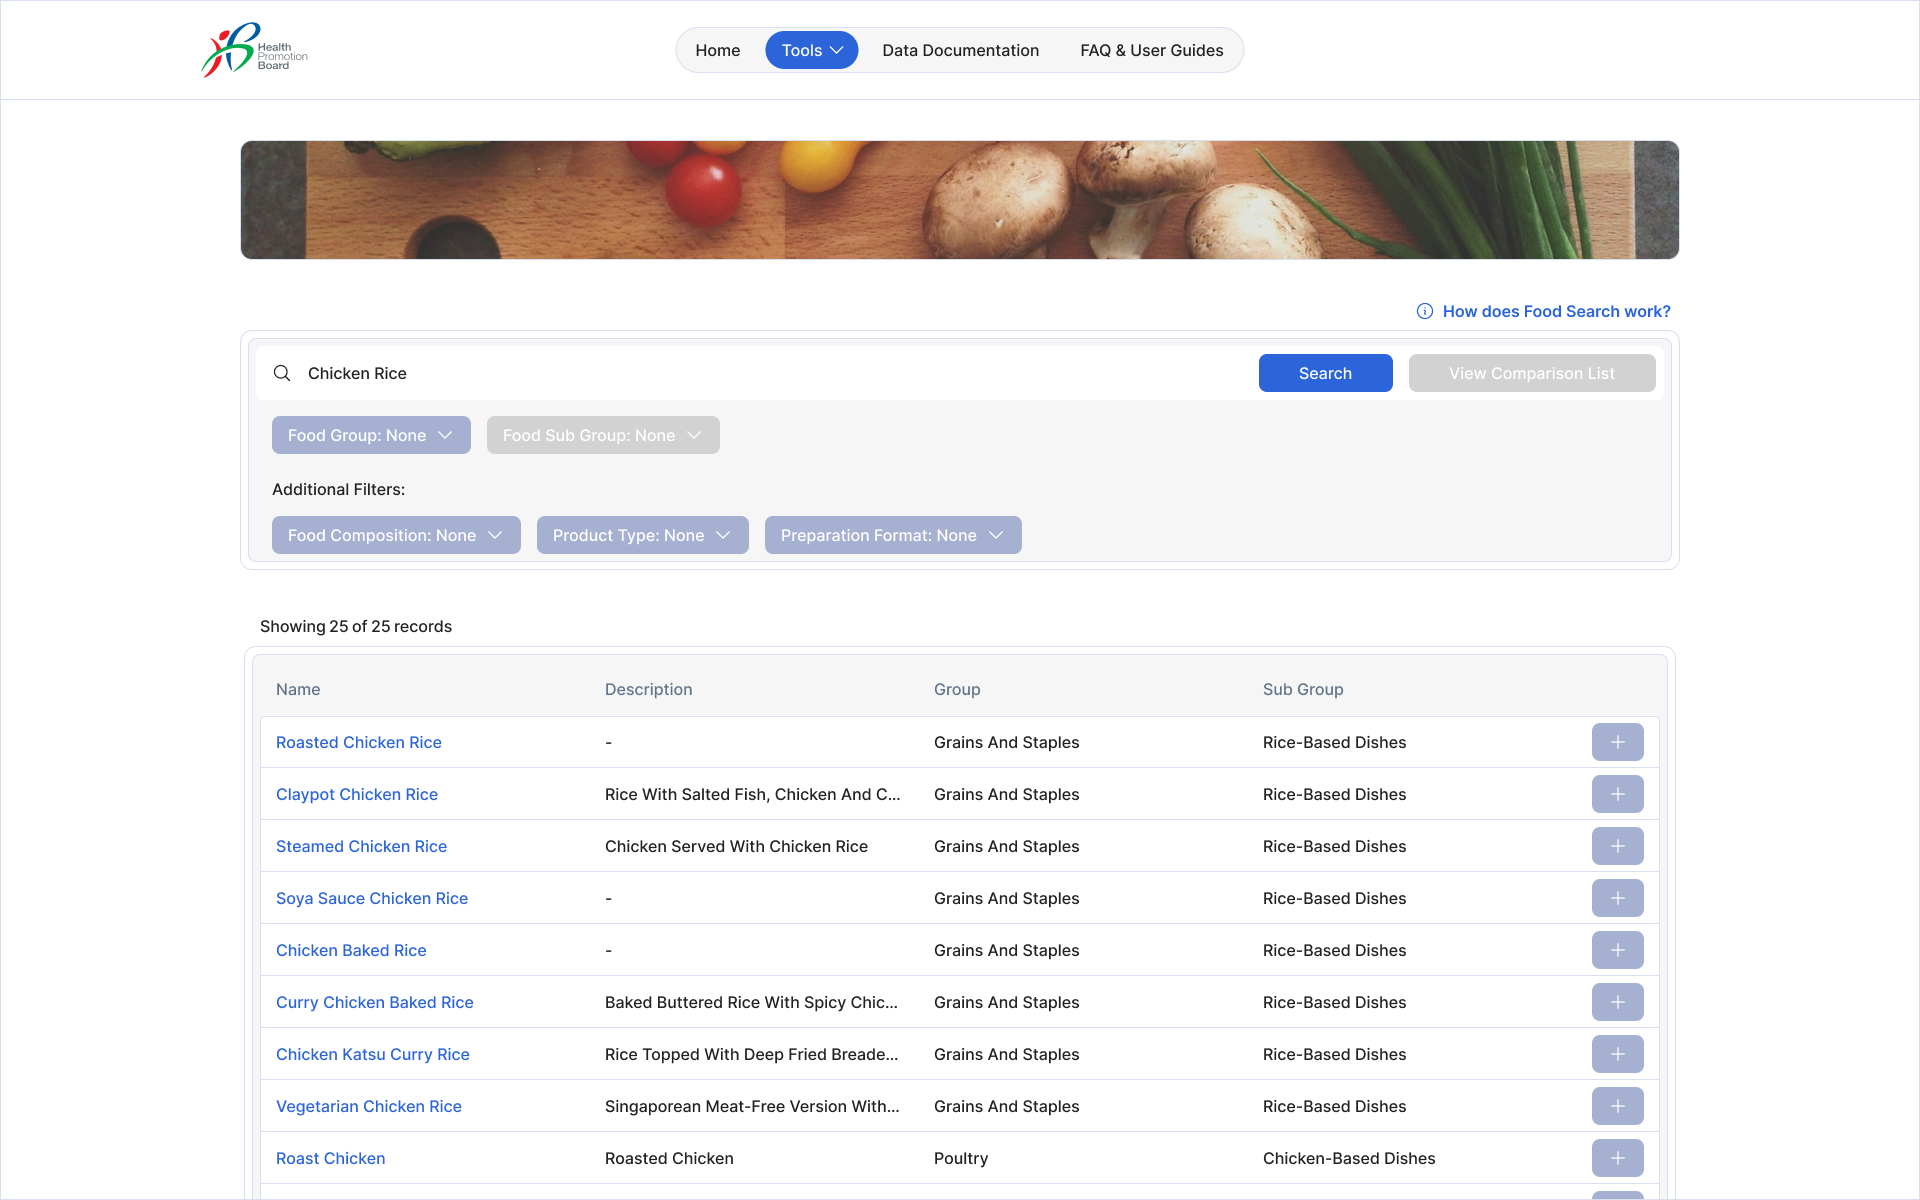Click the Chicken-Based Dishes sub group cell
1920x1200 pixels.
[x=1349, y=1158]
